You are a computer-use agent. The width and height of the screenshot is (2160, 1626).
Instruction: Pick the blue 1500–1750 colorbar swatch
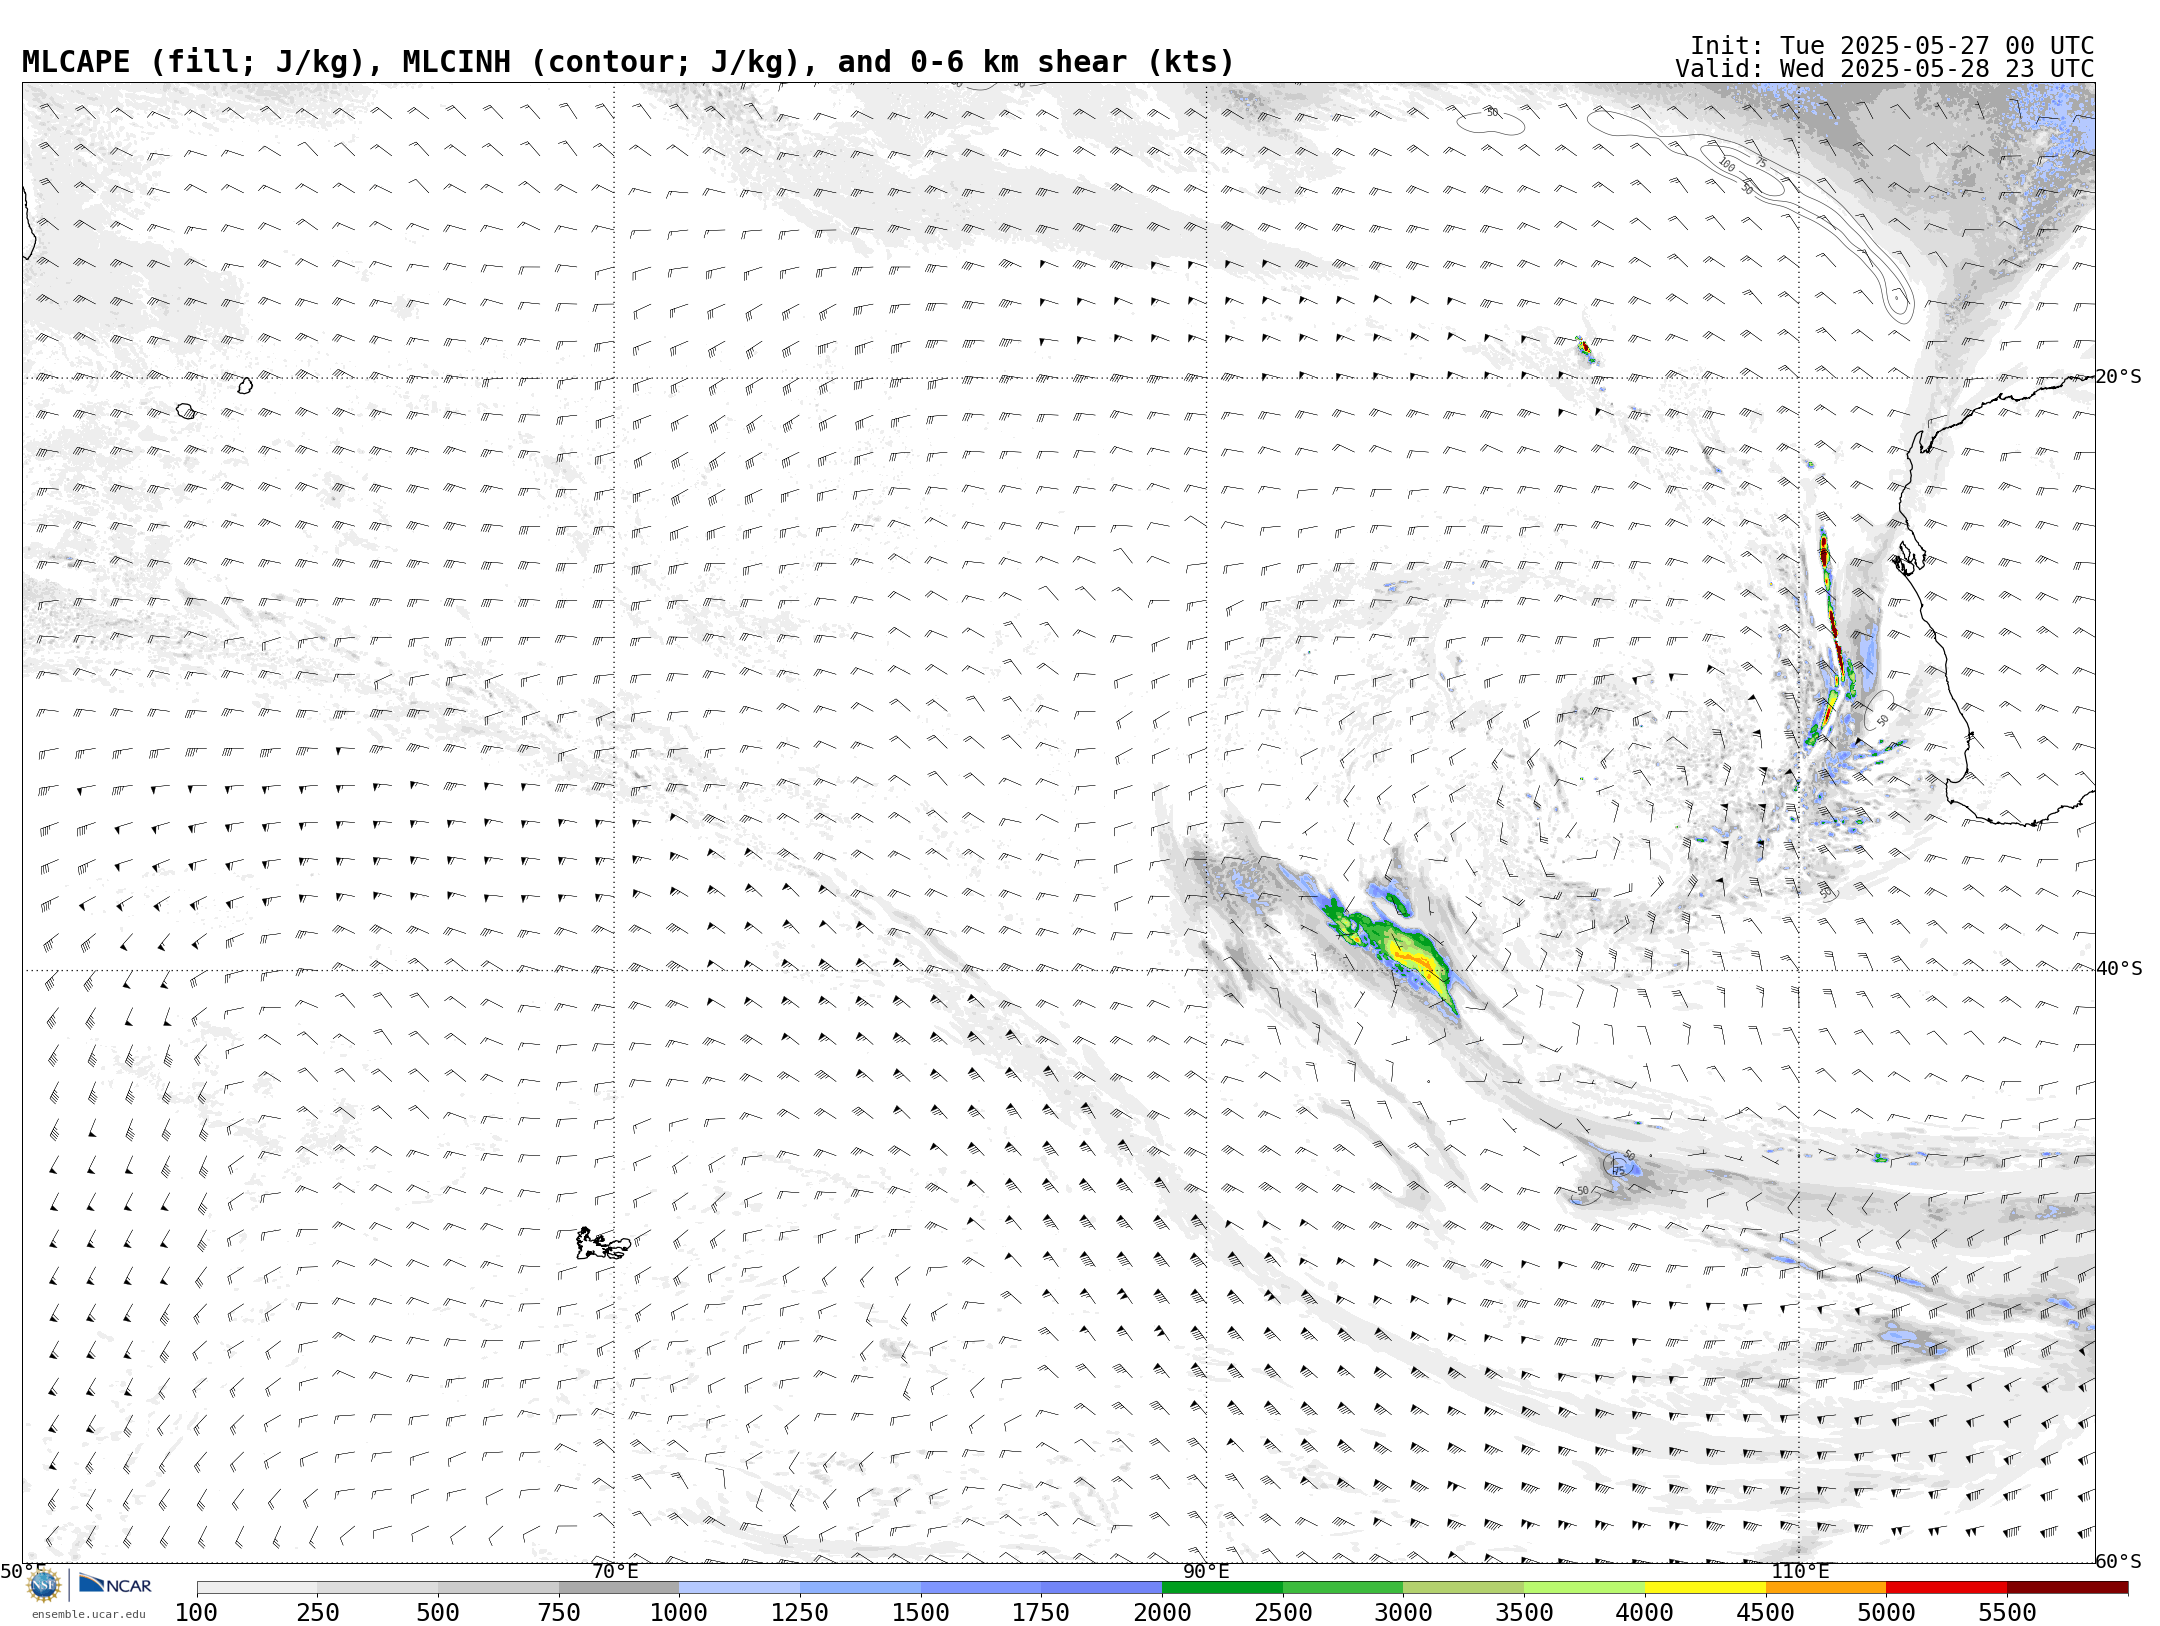pos(981,1587)
